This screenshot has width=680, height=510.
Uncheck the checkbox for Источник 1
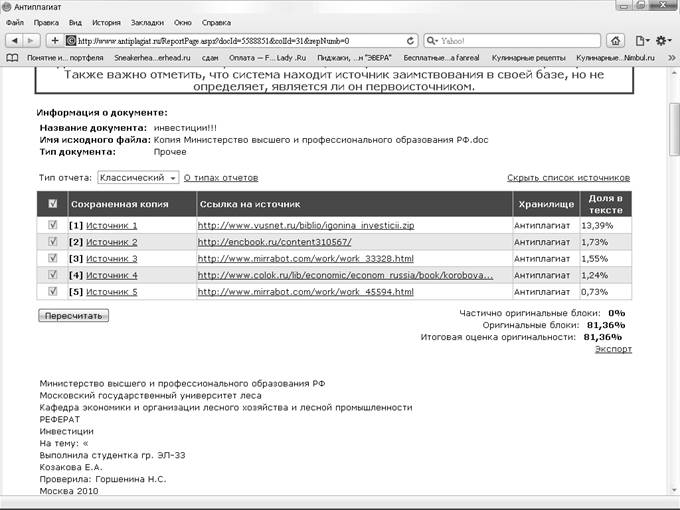pyautogui.click(x=52, y=225)
